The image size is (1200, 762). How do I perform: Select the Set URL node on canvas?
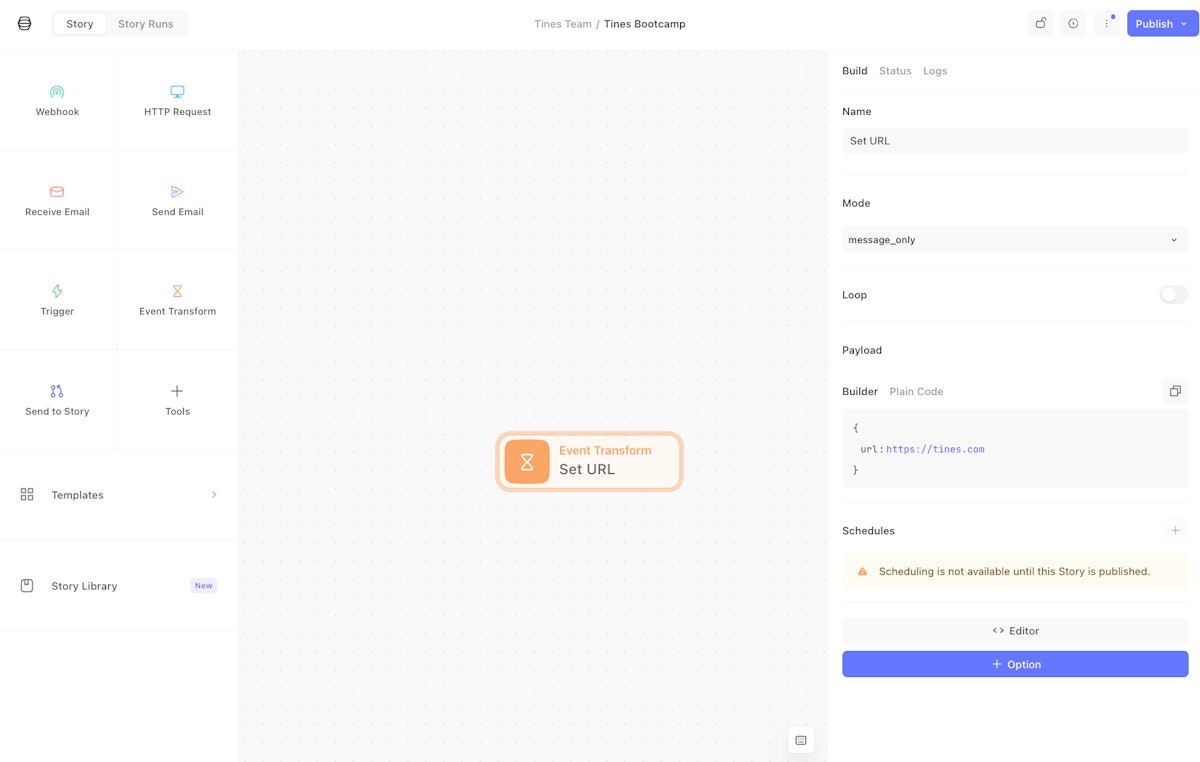(x=589, y=461)
